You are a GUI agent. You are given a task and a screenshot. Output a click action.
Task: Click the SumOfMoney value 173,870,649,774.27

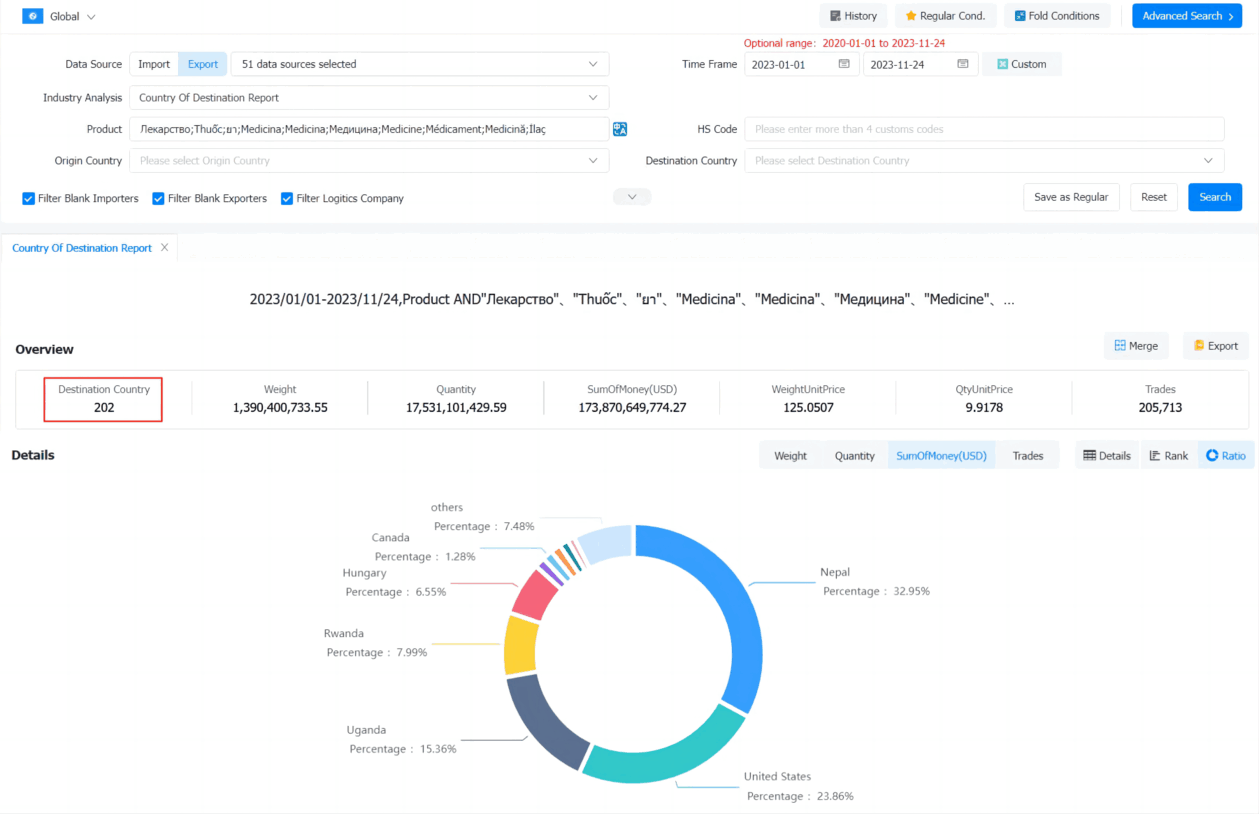coord(632,408)
